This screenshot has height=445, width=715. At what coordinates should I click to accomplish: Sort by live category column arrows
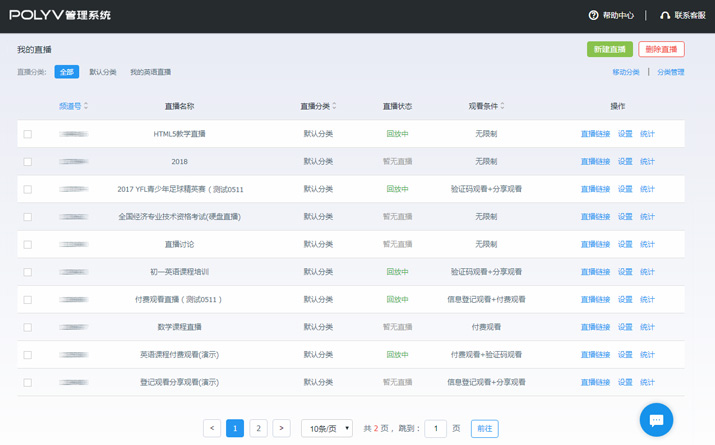[334, 106]
